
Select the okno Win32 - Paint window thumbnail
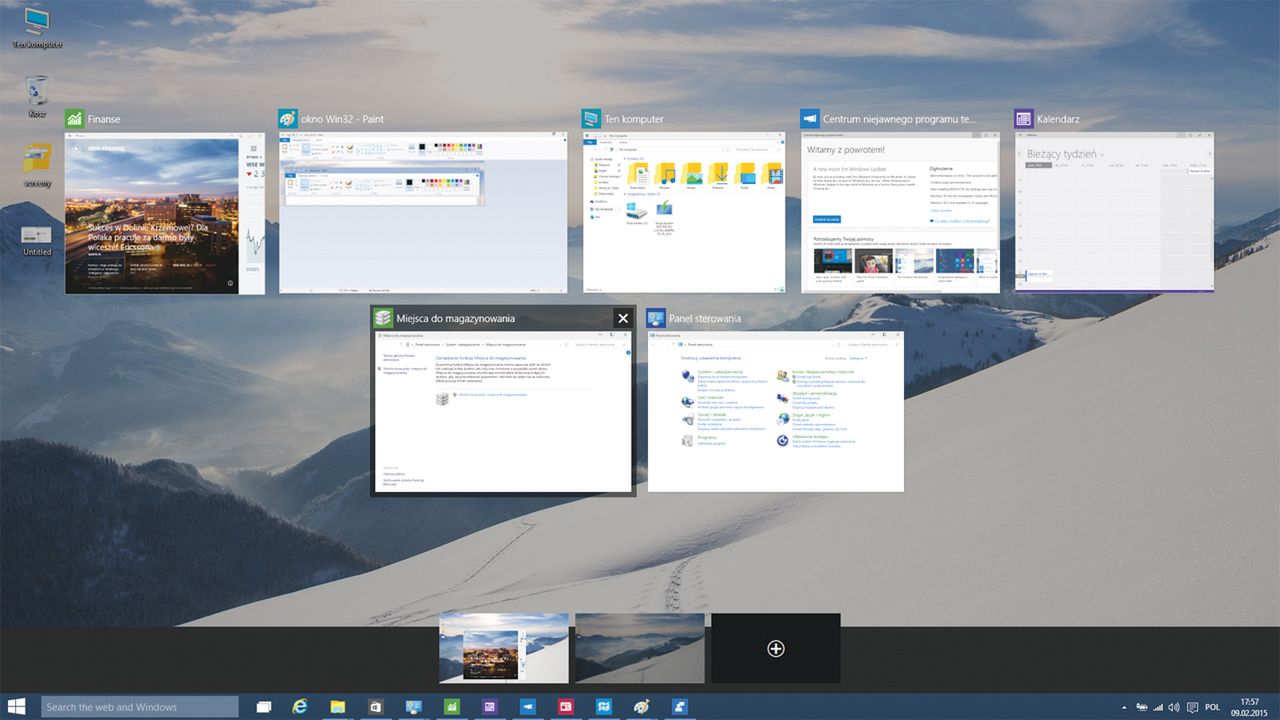(421, 213)
